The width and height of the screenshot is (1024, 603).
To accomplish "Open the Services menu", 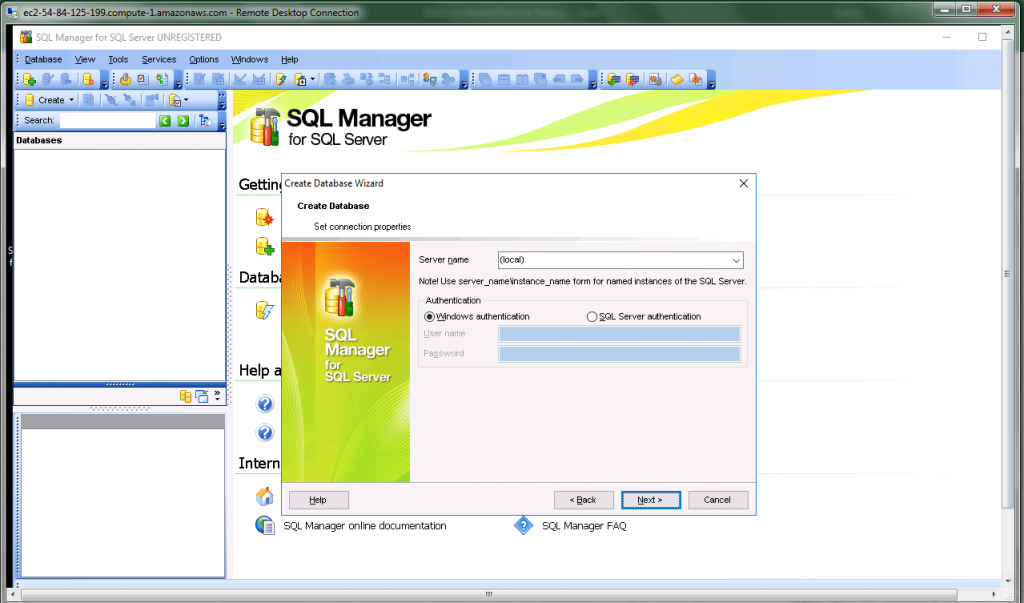I will (x=158, y=59).
